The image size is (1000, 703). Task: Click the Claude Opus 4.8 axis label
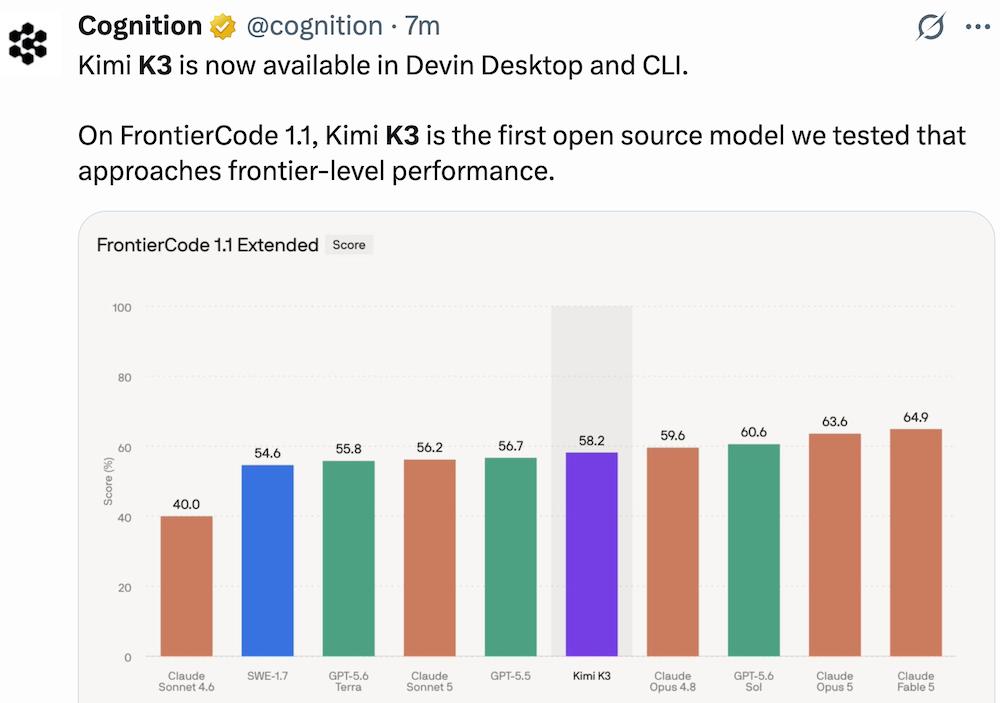(673, 681)
